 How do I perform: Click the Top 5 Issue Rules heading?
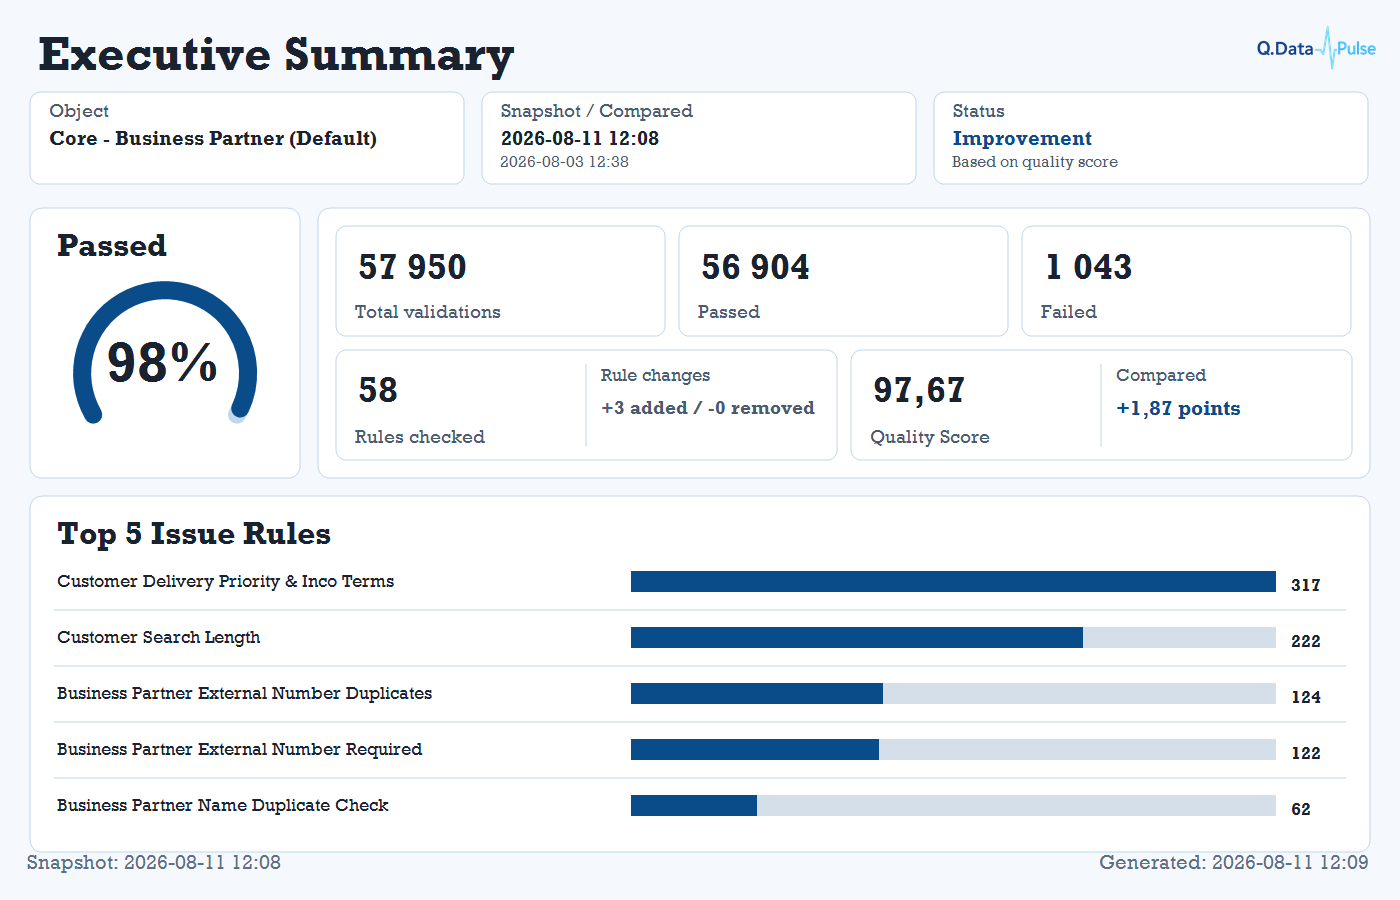point(194,533)
